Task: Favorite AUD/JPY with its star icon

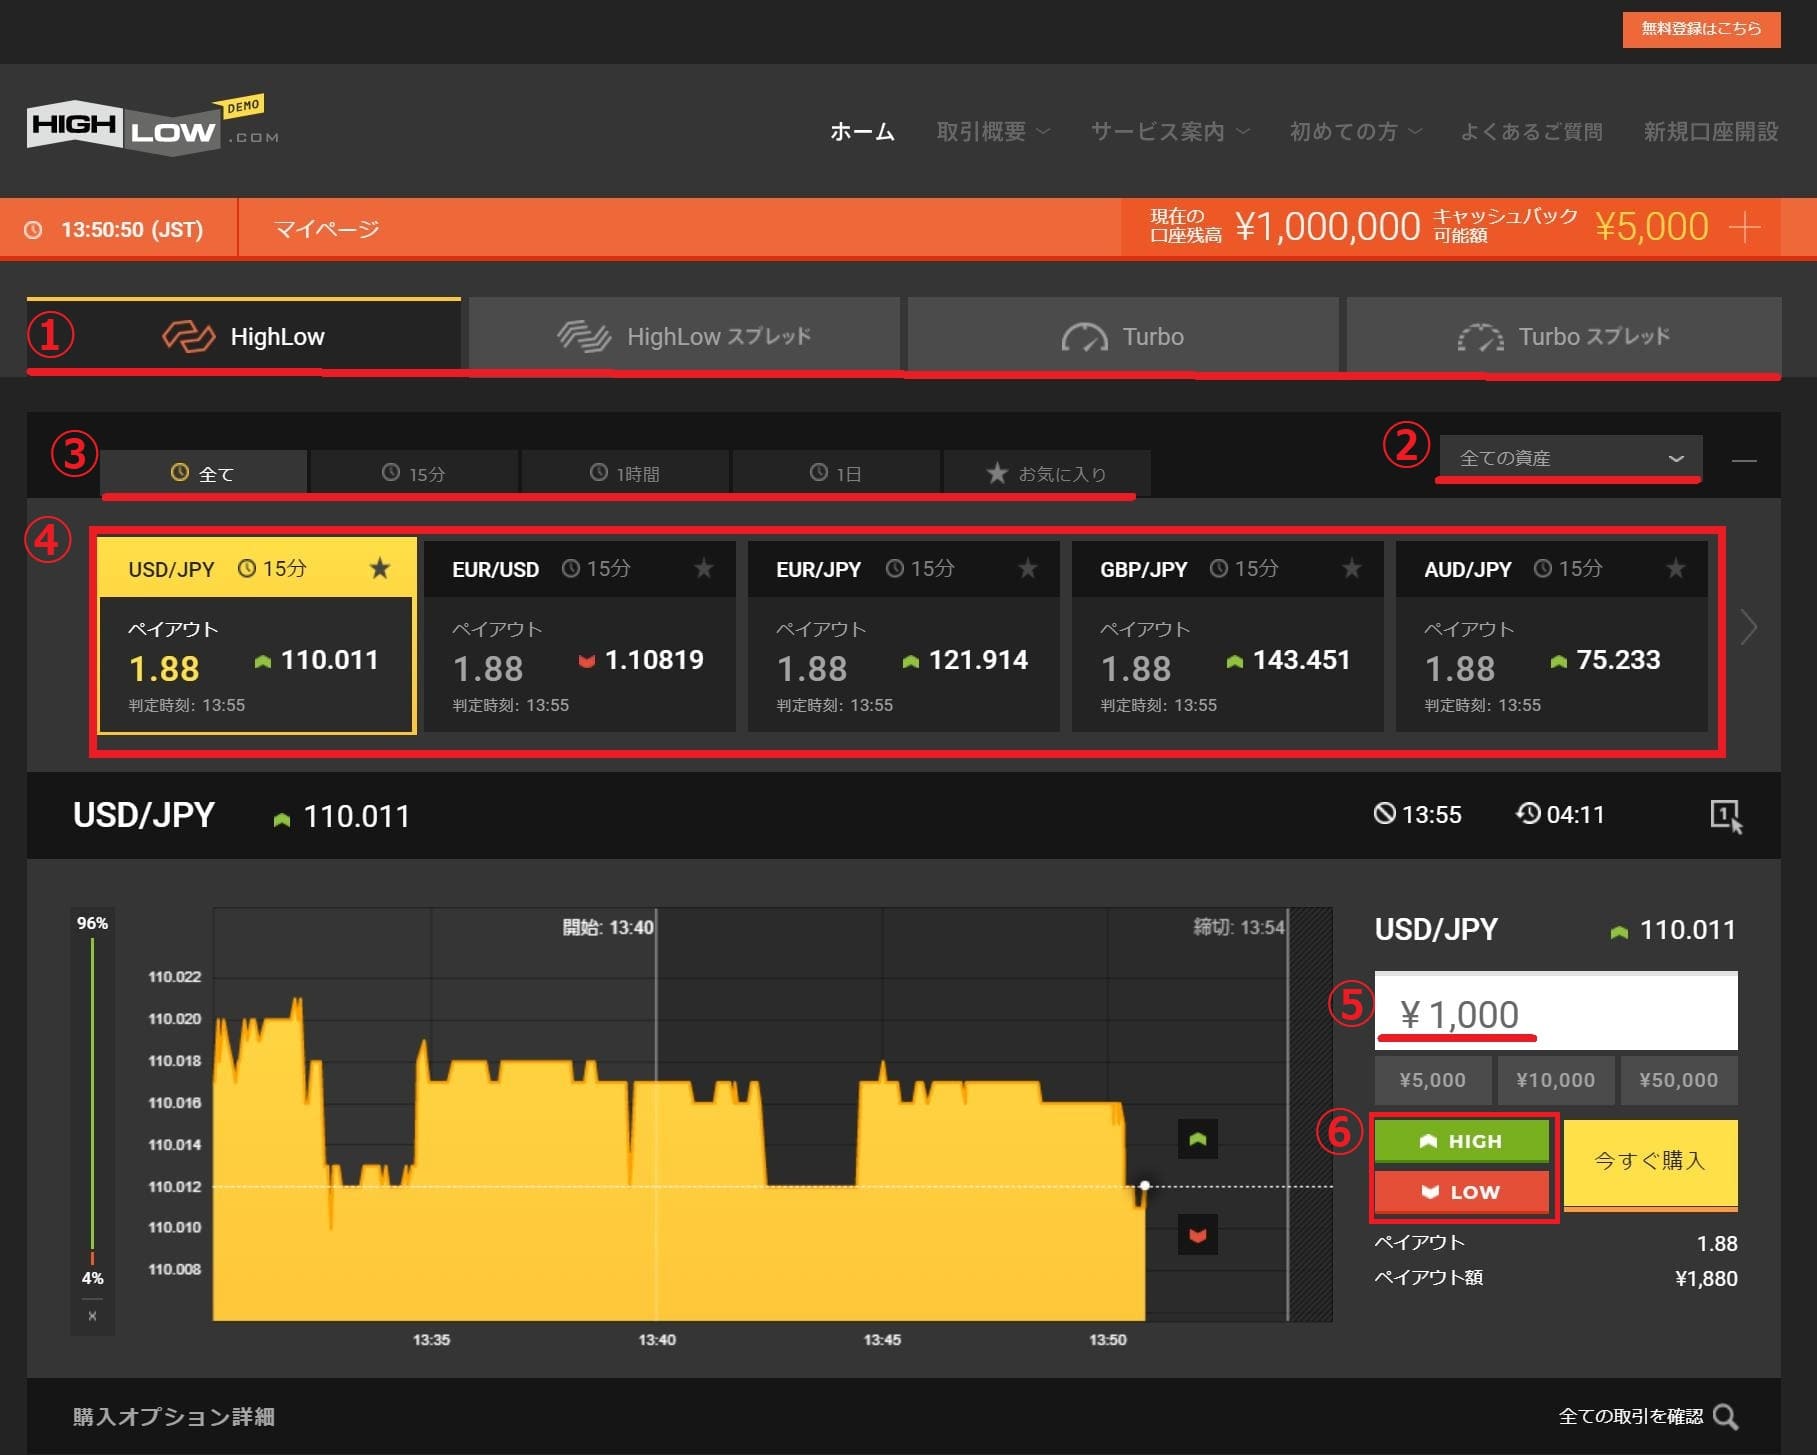Action: pyautogui.click(x=1676, y=569)
